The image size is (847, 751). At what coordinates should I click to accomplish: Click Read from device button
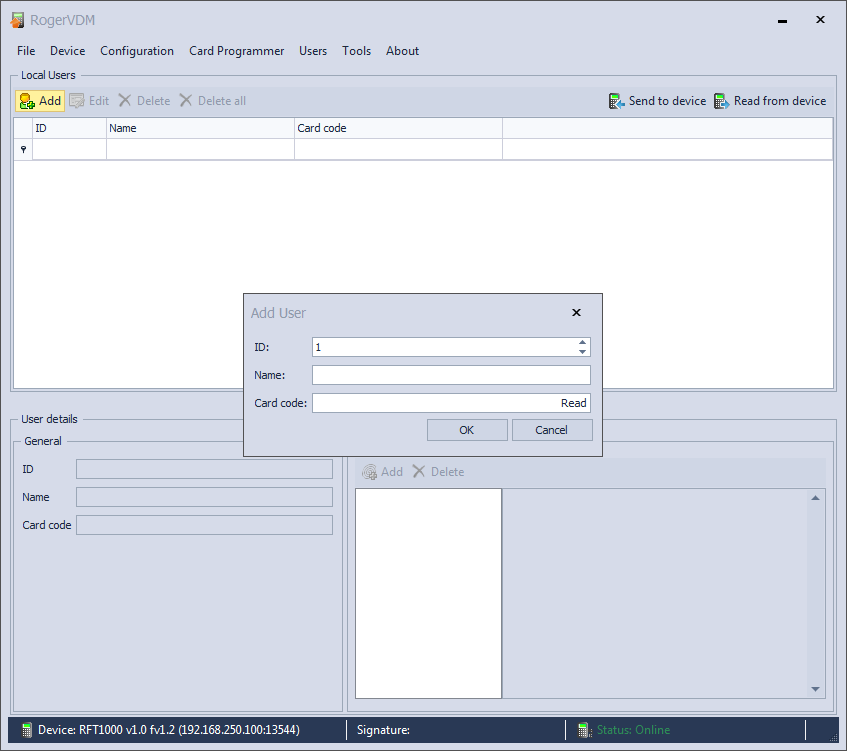coord(770,101)
